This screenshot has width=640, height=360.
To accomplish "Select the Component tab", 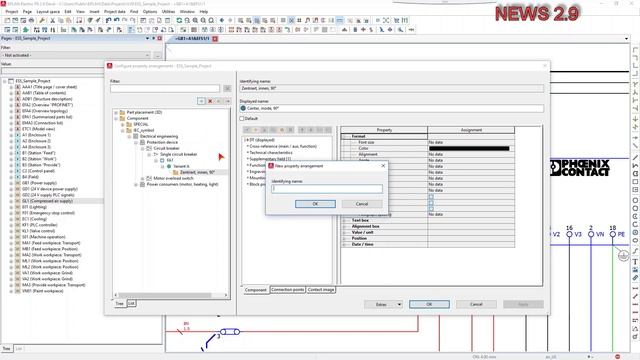I will click(256, 290).
